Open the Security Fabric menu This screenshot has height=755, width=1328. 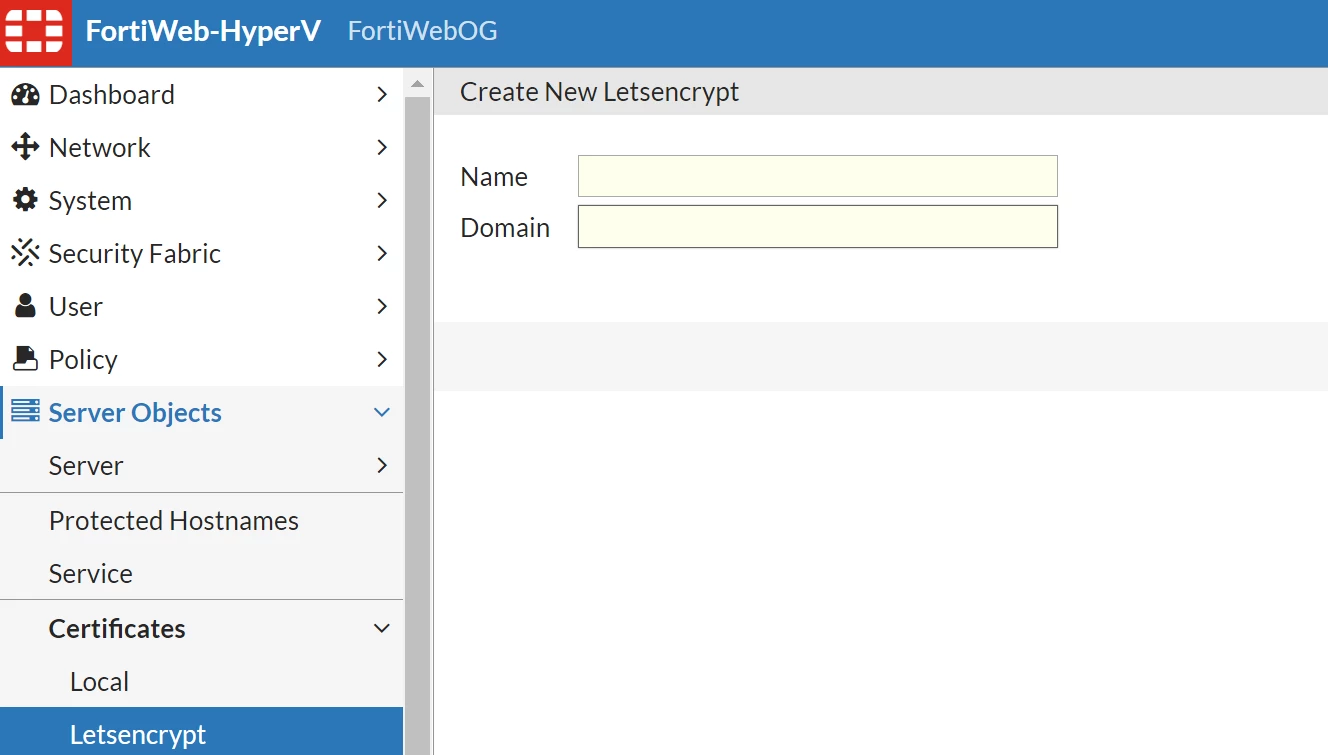[x=201, y=254]
